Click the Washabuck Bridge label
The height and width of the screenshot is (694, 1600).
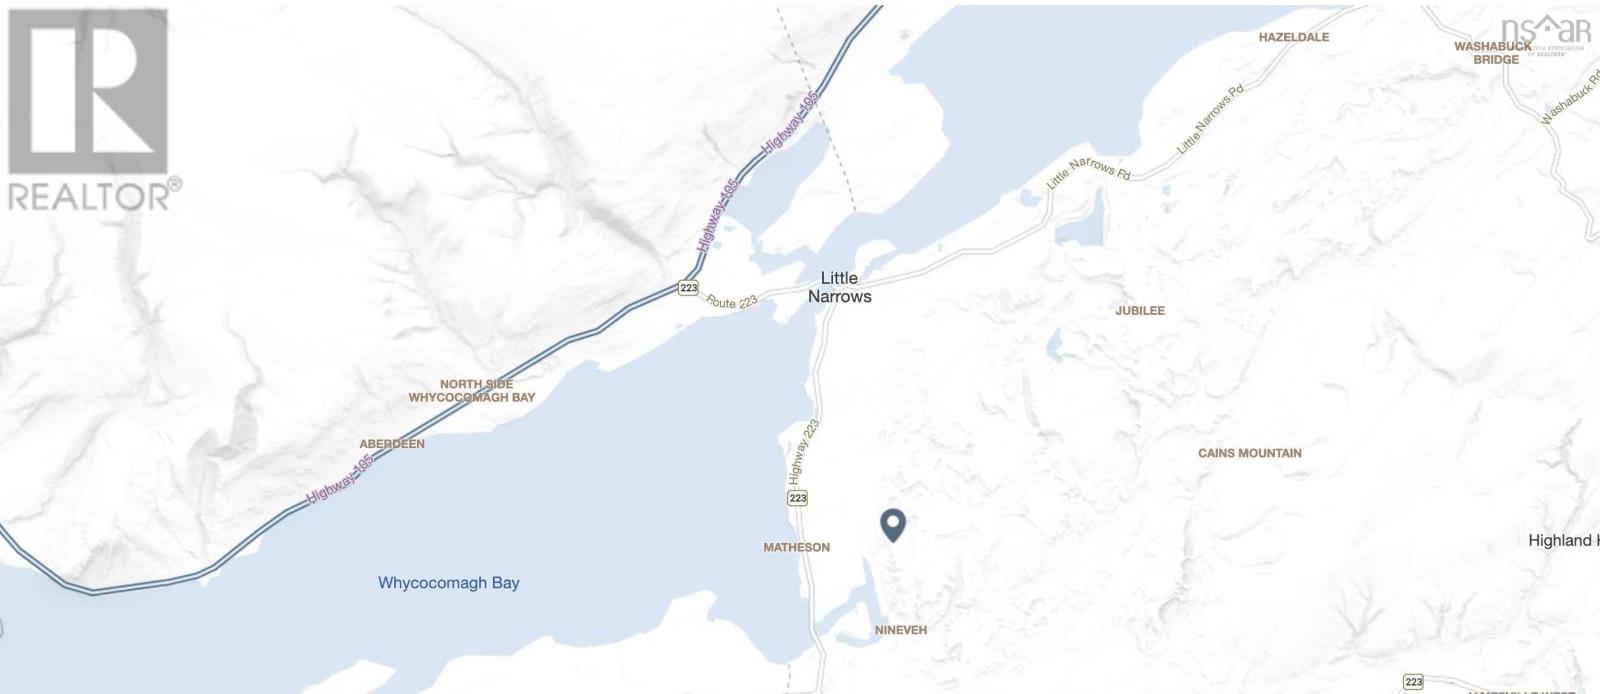point(1493,53)
